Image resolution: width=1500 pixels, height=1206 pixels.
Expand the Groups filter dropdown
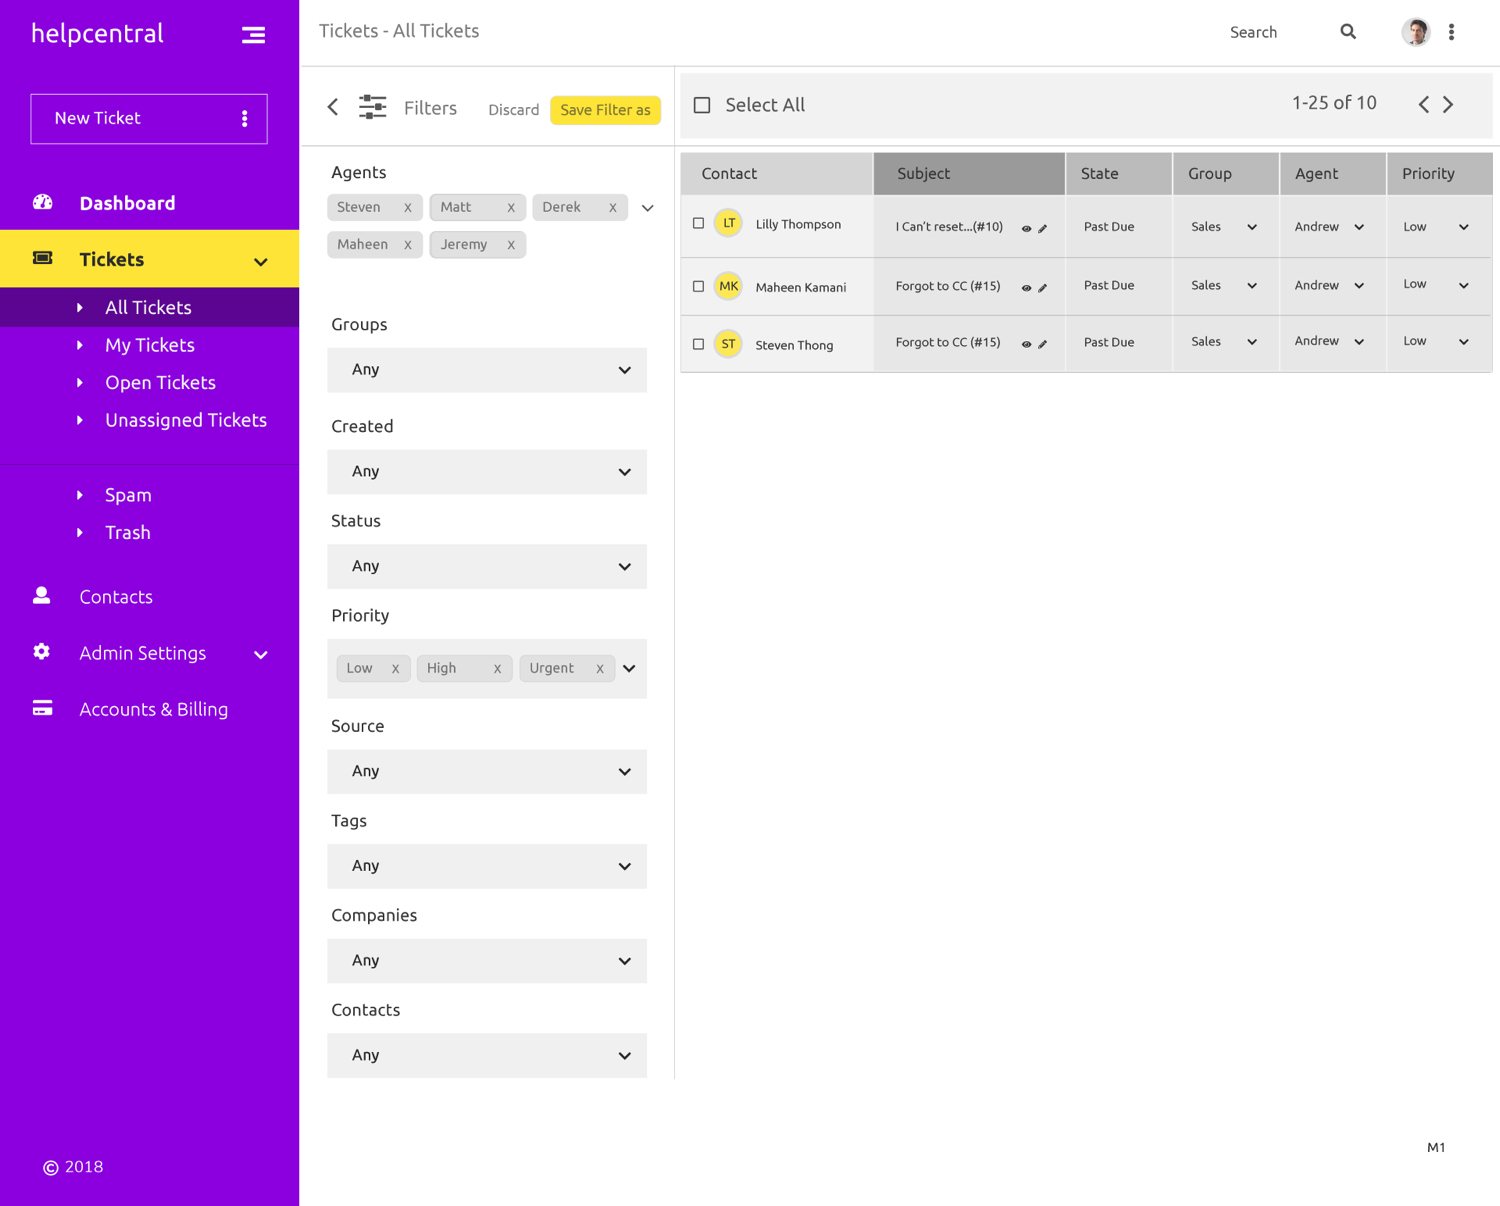(x=487, y=370)
